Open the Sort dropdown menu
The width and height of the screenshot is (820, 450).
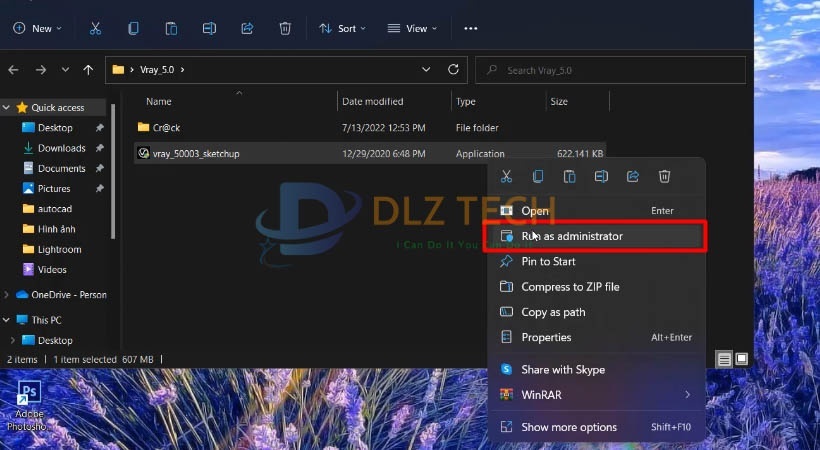(x=343, y=28)
